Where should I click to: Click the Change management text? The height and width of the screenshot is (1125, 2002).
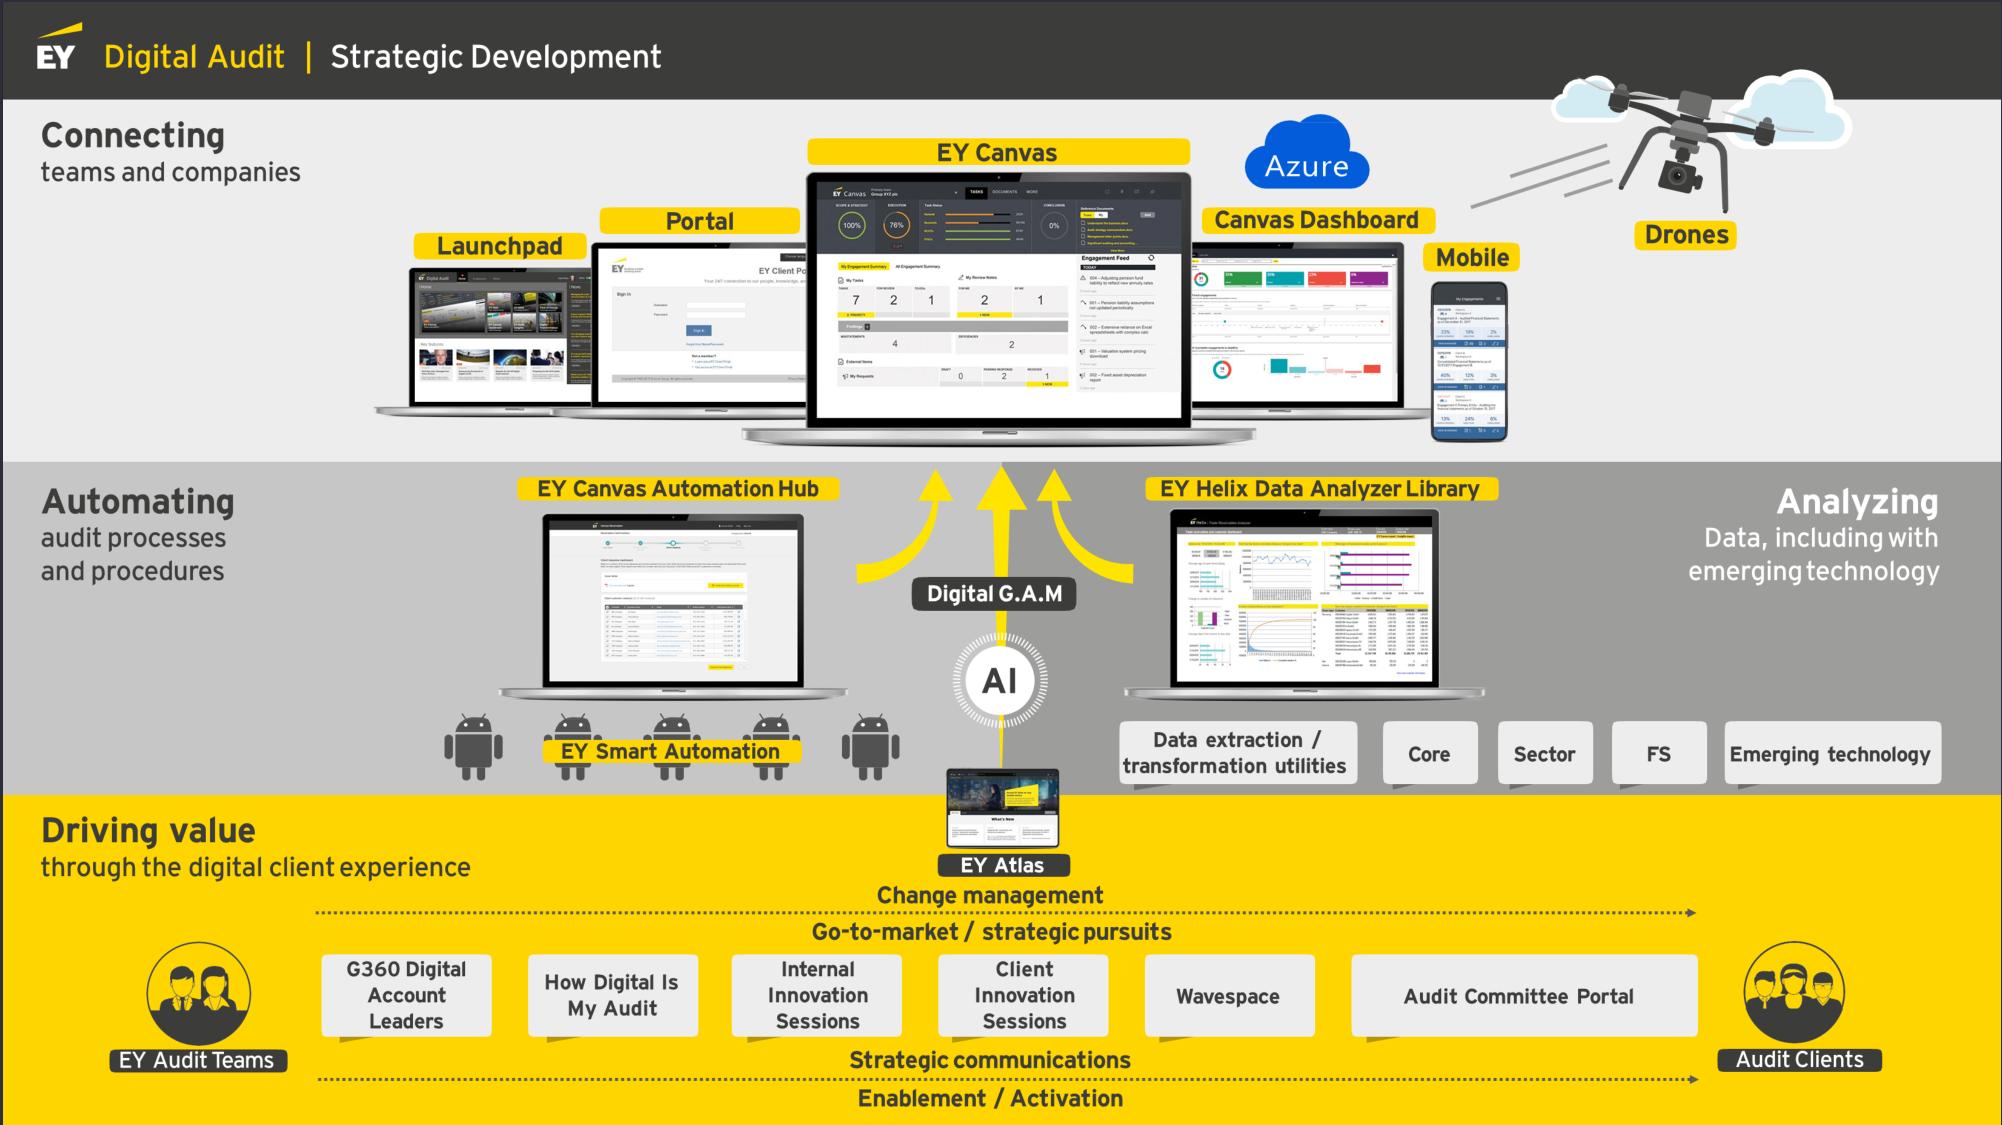pyautogui.click(x=990, y=895)
